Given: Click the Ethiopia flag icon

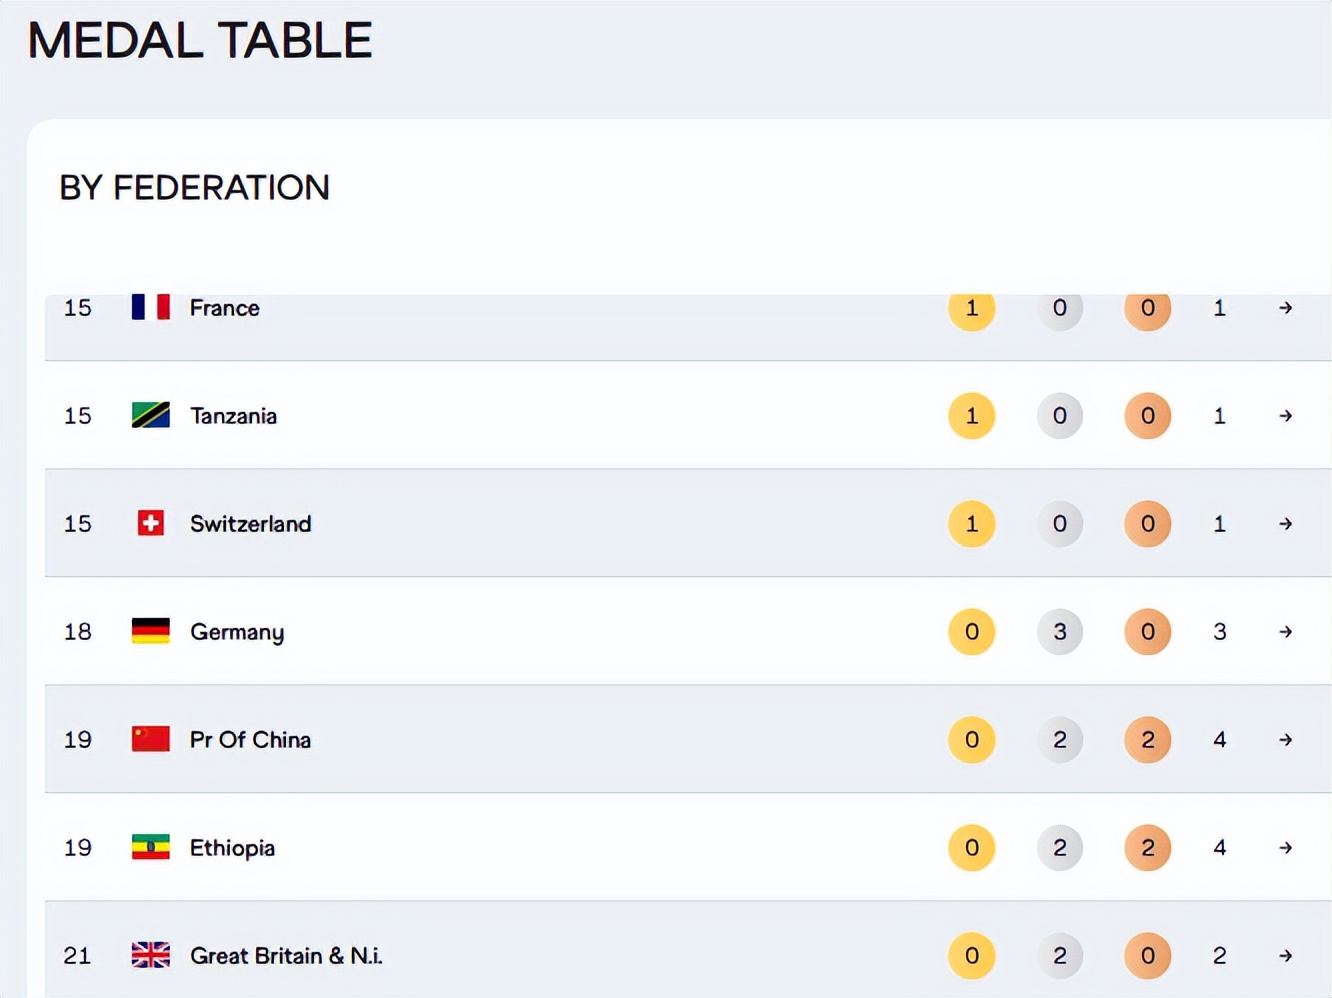Looking at the screenshot, I should pyautogui.click(x=151, y=847).
